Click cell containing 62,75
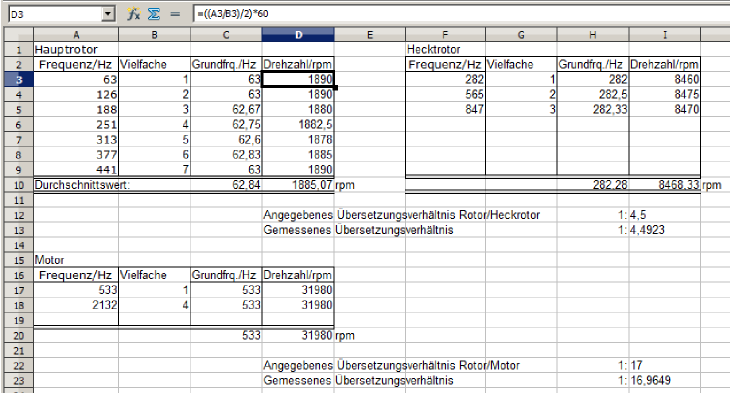 (226, 124)
